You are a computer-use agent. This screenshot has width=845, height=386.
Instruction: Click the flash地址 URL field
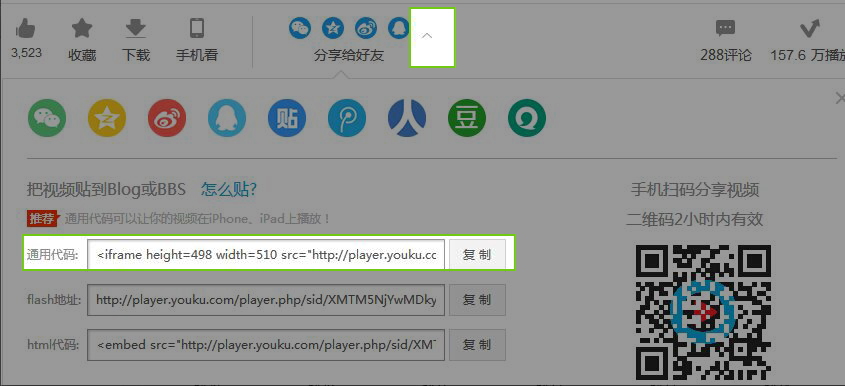[266, 300]
